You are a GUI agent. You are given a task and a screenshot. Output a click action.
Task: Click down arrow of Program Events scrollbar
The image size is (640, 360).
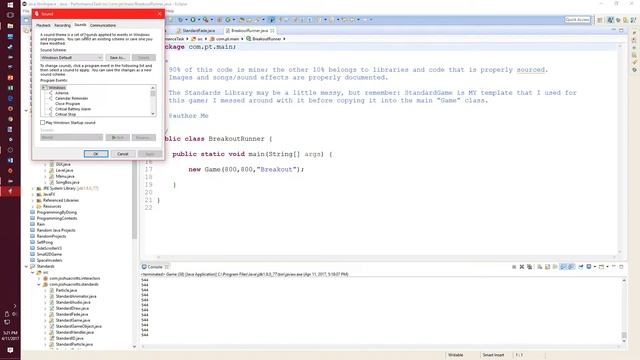[153, 114]
